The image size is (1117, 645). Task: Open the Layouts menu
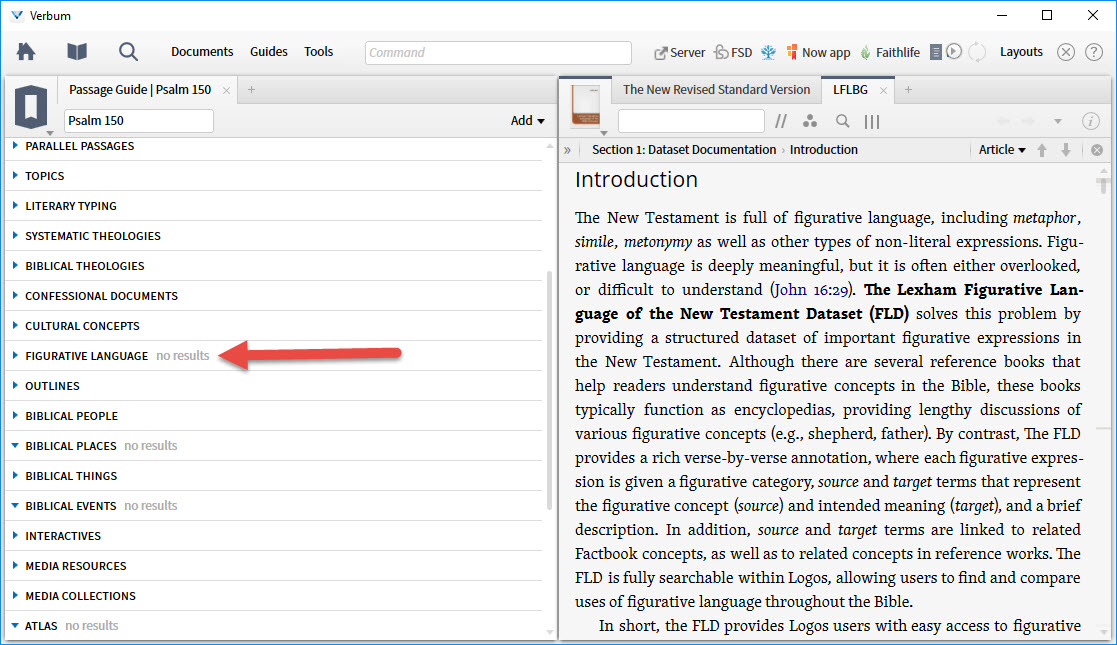pyautogui.click(x=1021, y=51)
